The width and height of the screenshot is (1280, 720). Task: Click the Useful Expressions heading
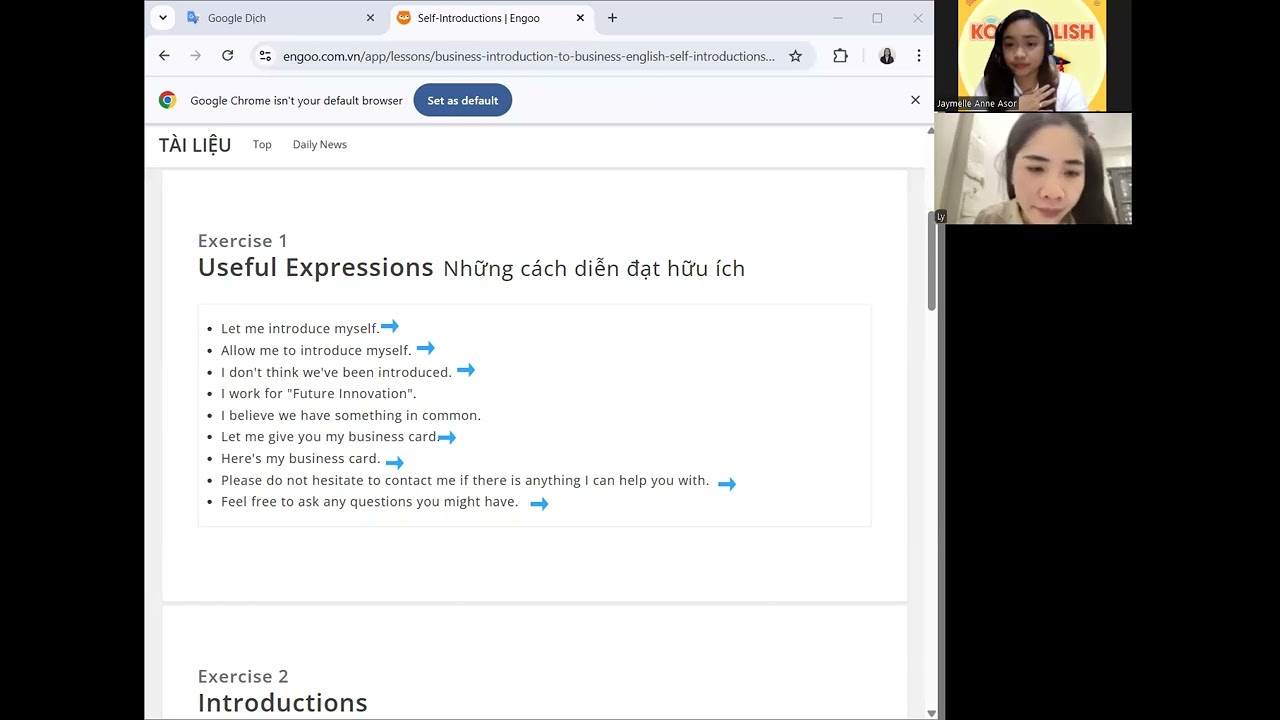click(315, 267)
